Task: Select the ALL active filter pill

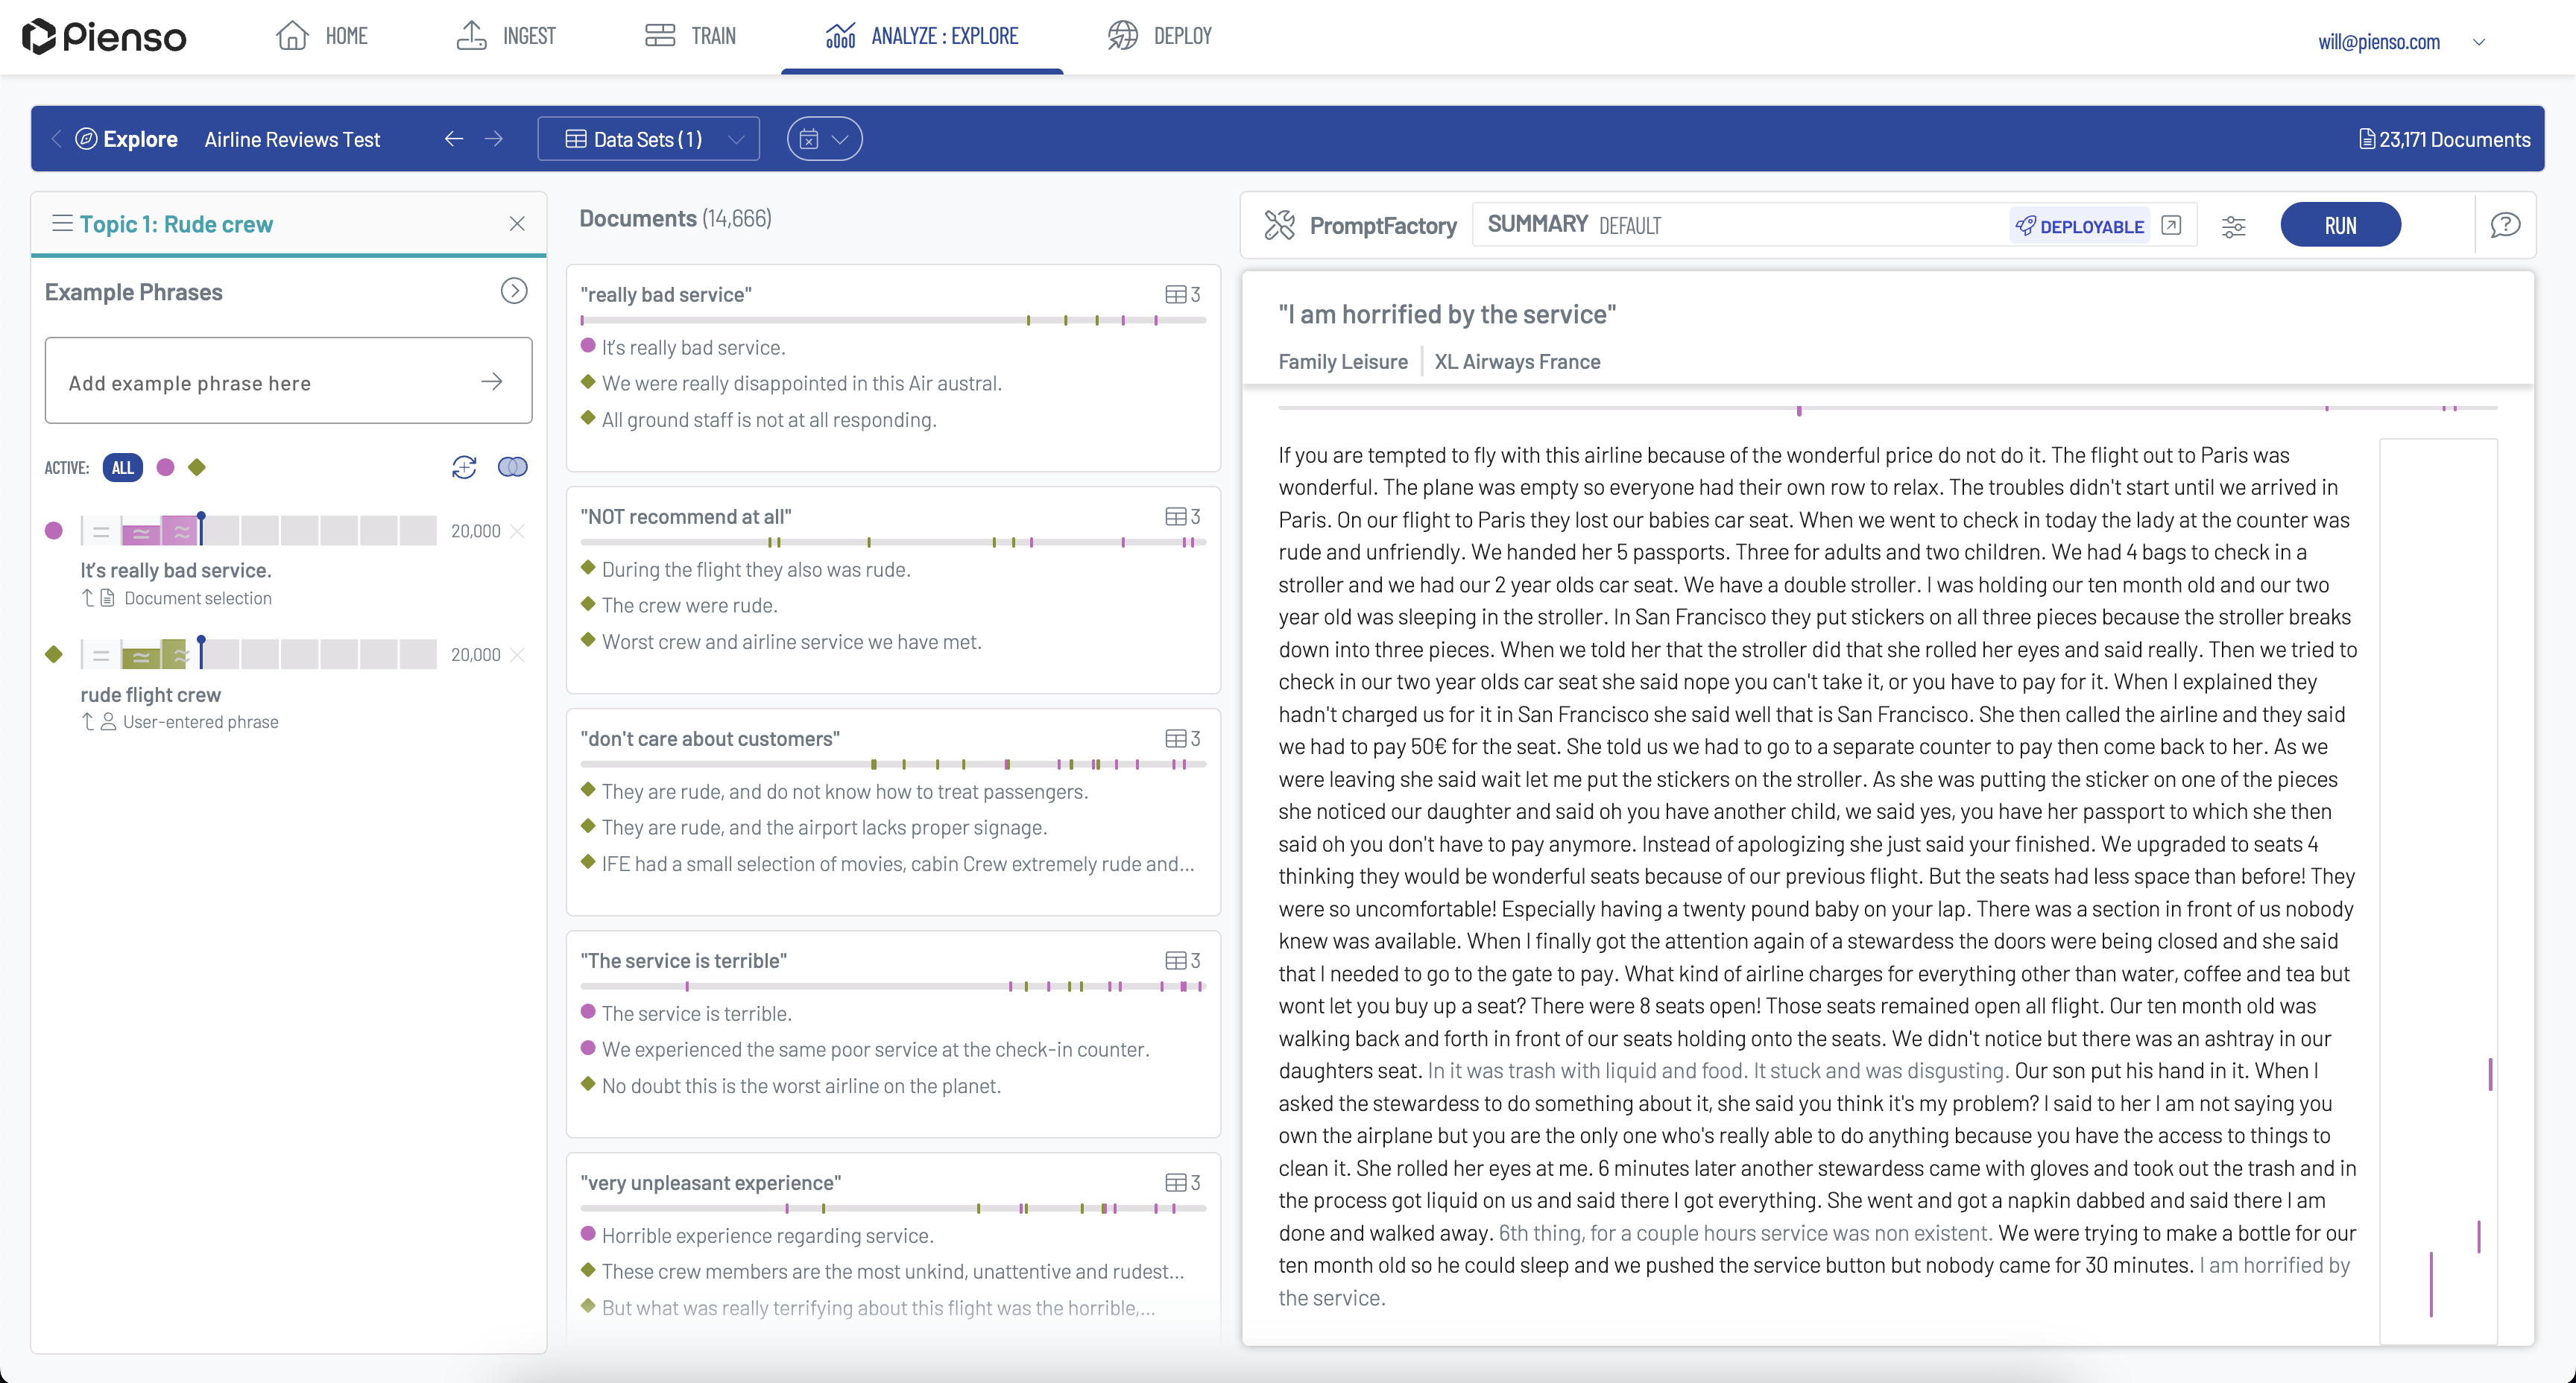Action: pyautogui.click(x=122, y=467)
